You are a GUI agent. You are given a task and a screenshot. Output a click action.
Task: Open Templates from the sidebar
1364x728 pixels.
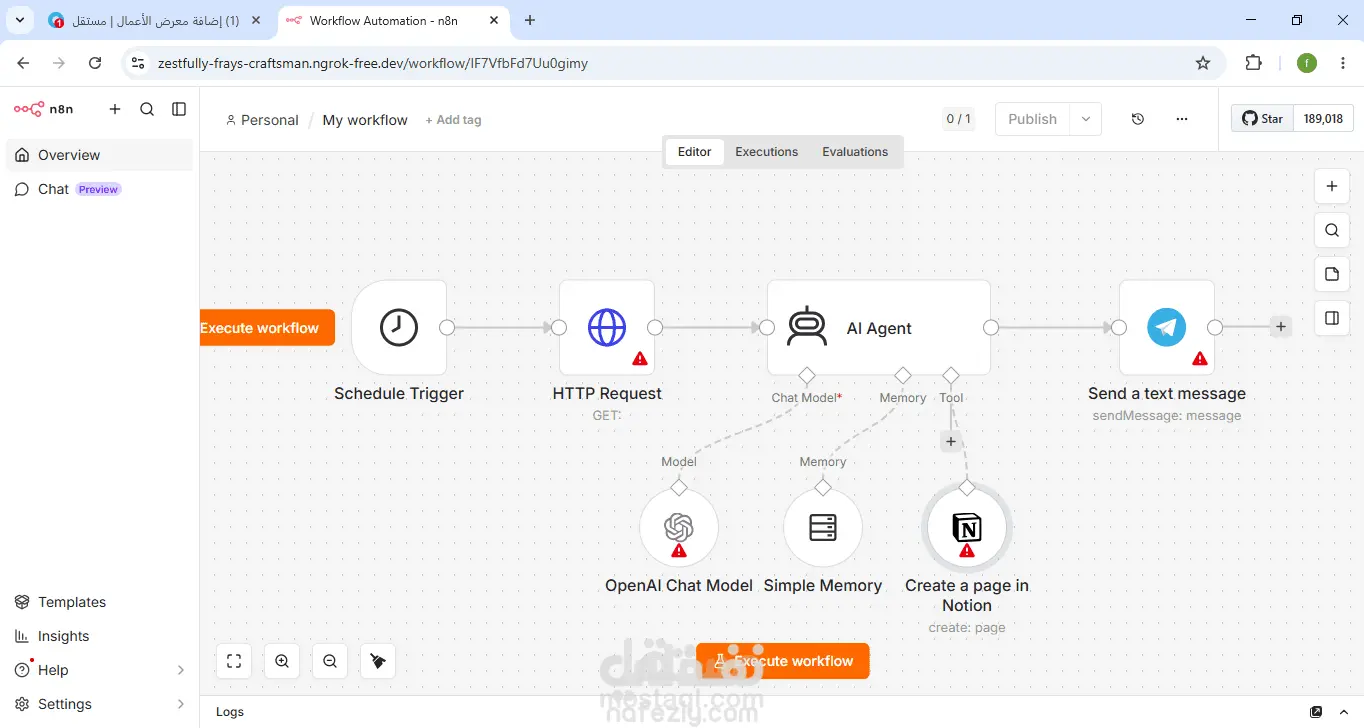click(99, 602)
